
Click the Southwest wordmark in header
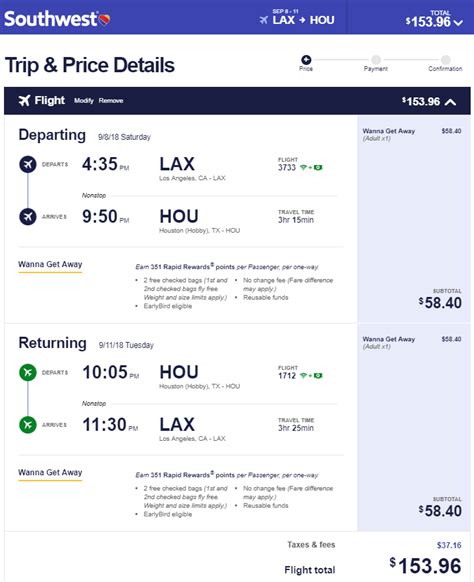point(50,19)
